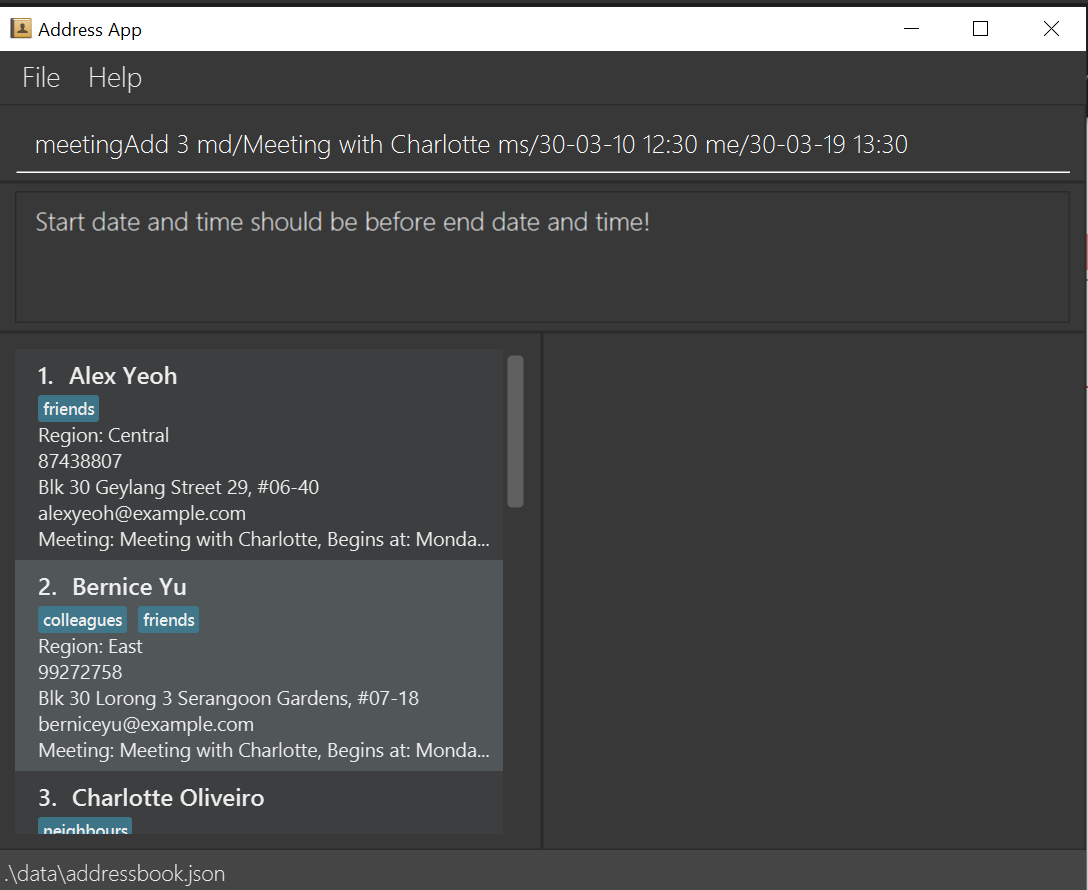Click phone number 99272758
This screenshot has width=1088, height=890.
tap(80, 672)
